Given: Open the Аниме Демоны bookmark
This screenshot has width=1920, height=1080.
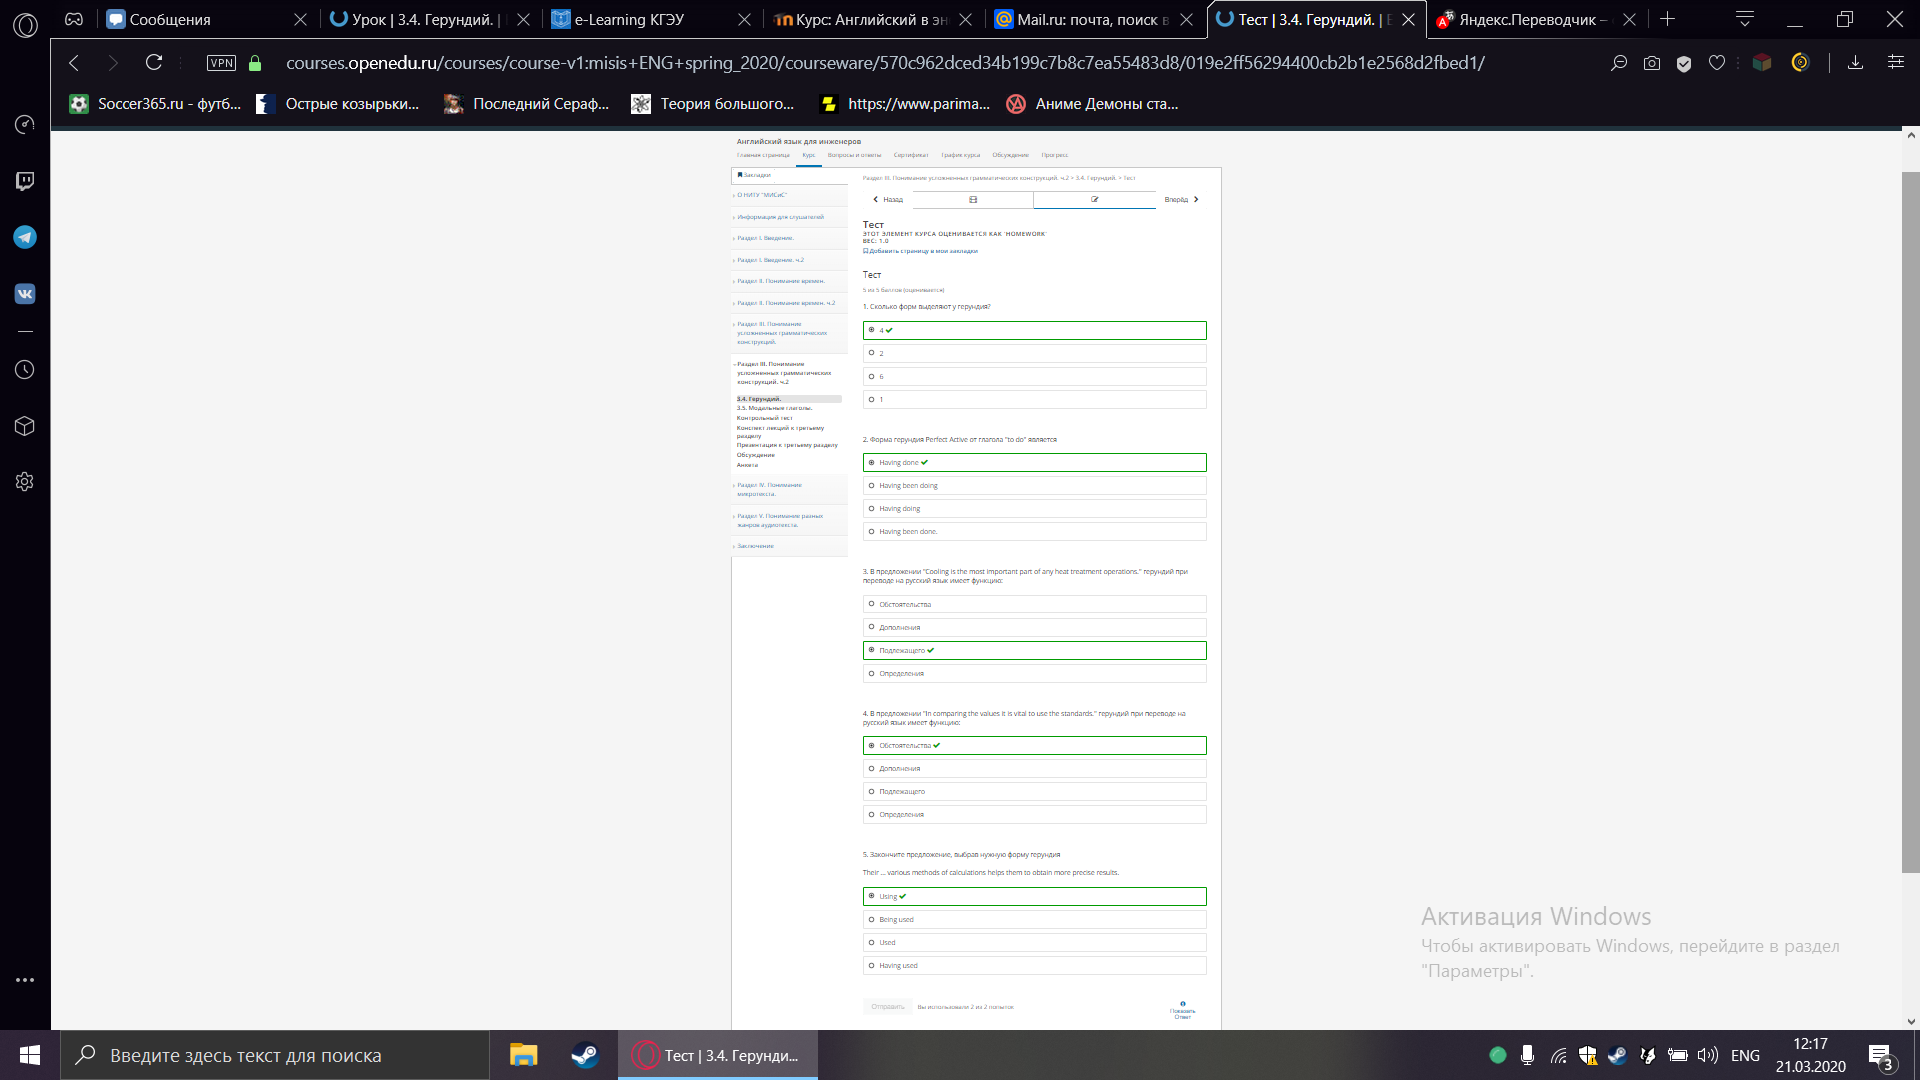Looking at the screenshot, I should [1092, 104].
